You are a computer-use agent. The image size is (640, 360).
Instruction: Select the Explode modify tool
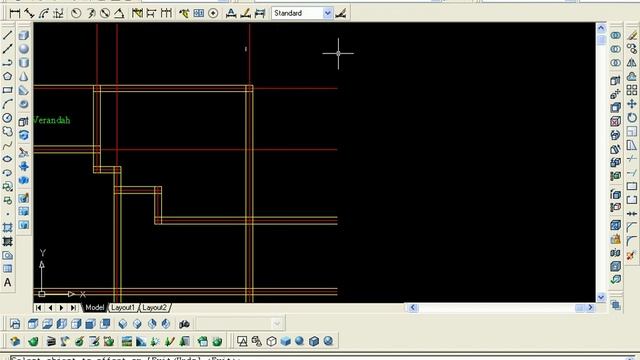coord(632,256)
